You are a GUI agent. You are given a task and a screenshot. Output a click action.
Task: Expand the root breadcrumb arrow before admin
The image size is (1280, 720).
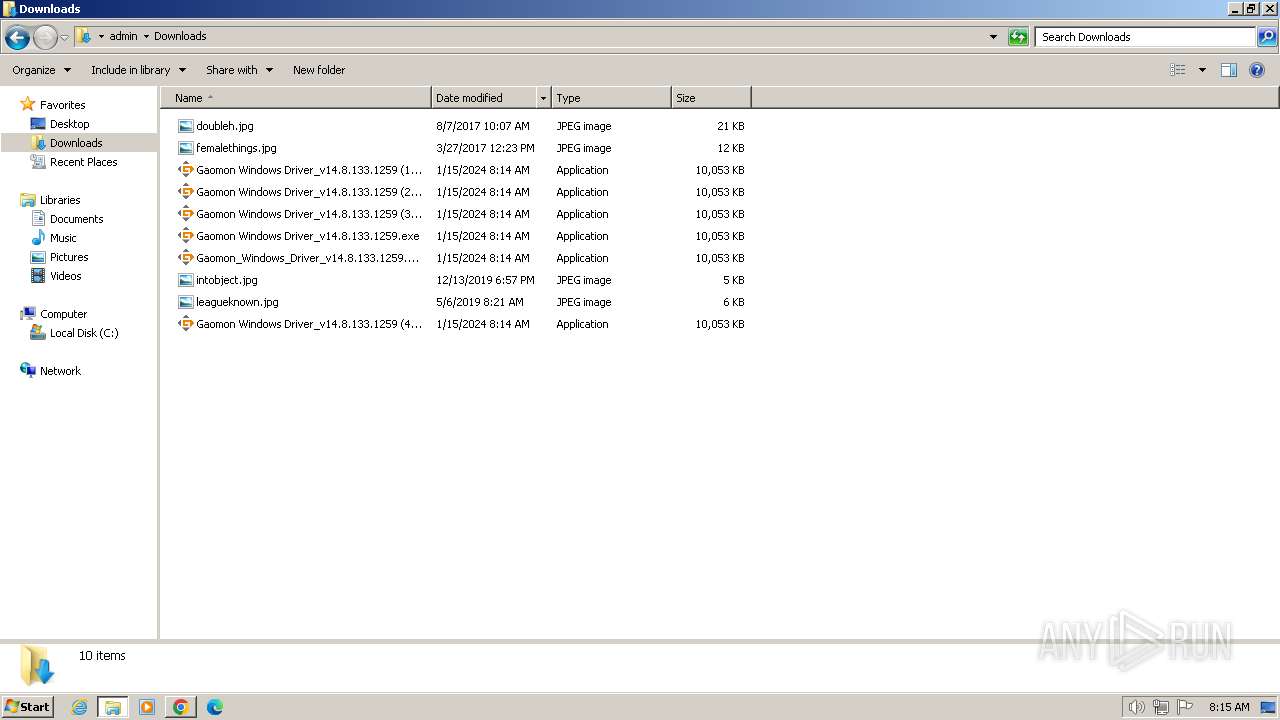101,37
